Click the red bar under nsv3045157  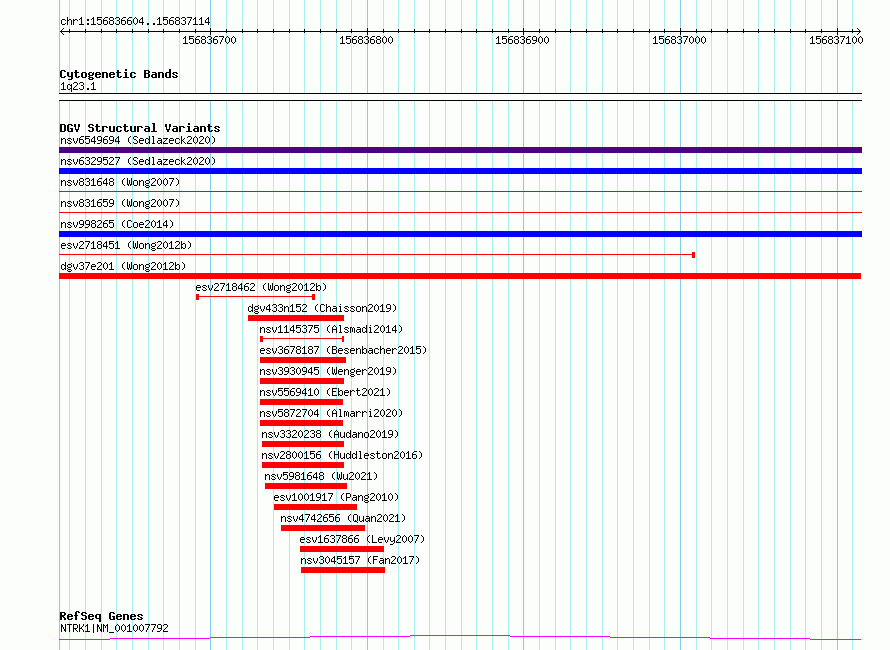tap(343, 570)
